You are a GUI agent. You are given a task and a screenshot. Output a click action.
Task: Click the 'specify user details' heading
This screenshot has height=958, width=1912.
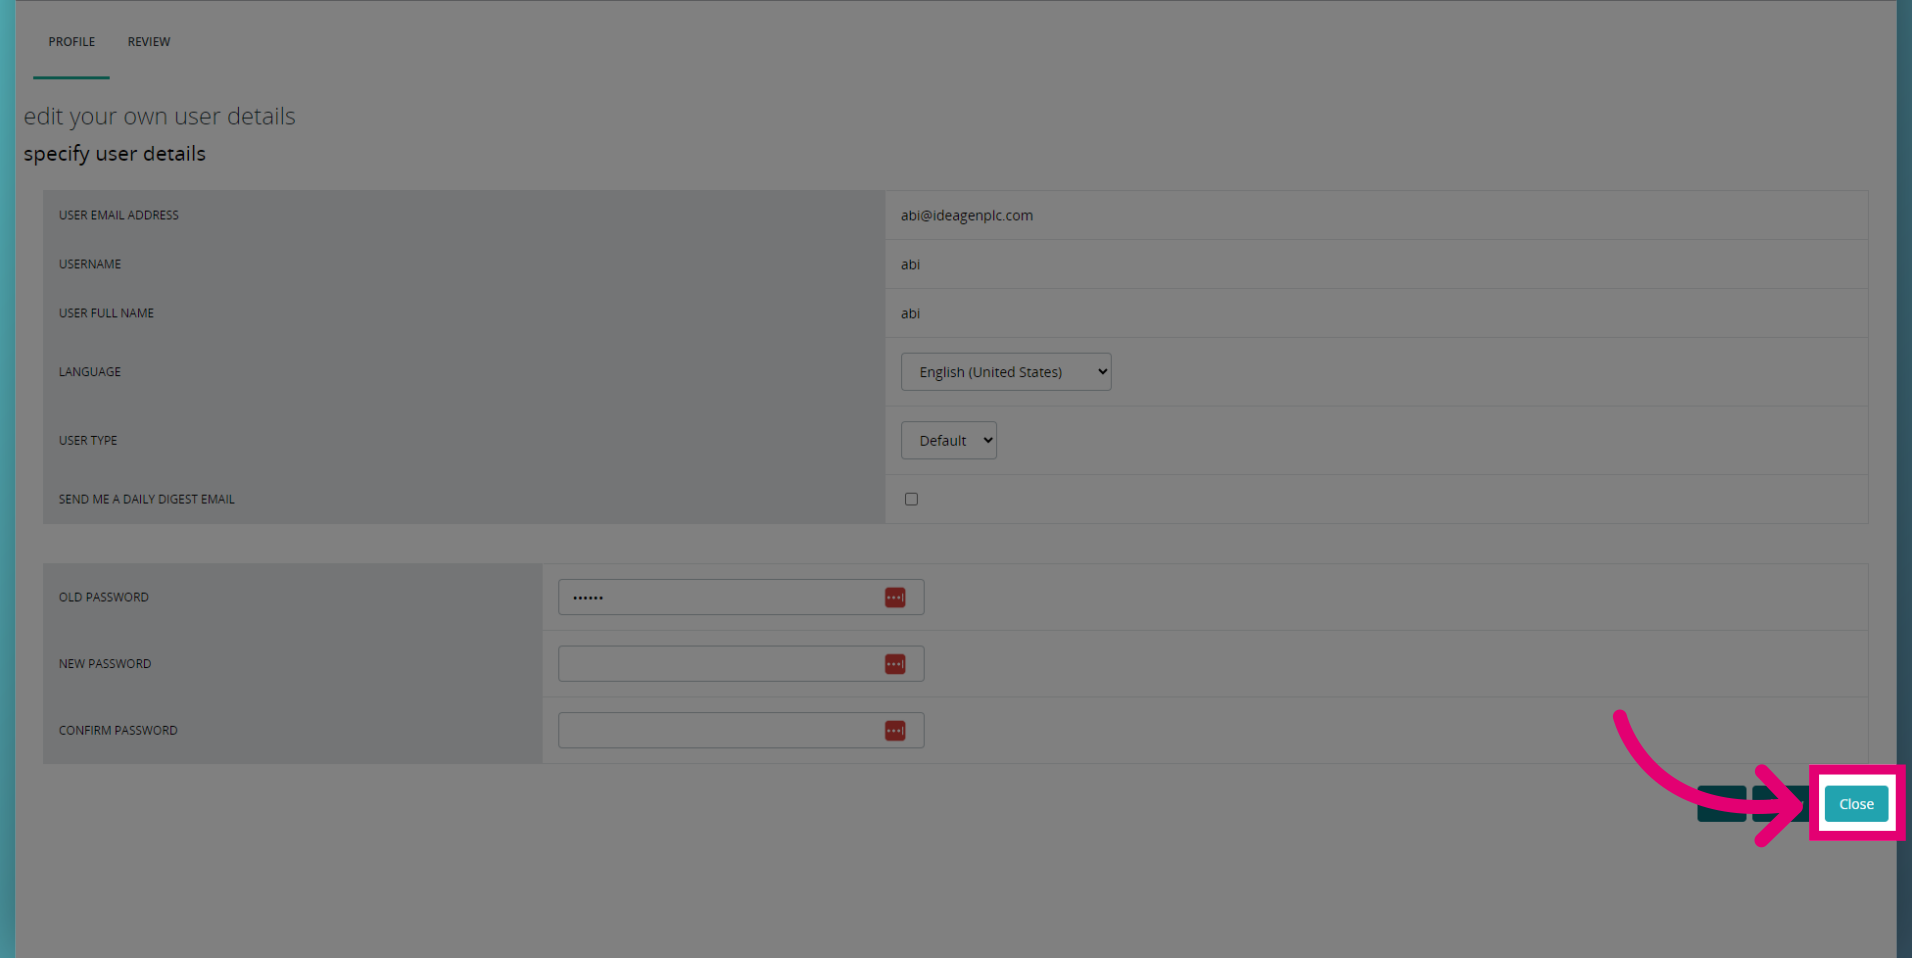tap(115, 154)
